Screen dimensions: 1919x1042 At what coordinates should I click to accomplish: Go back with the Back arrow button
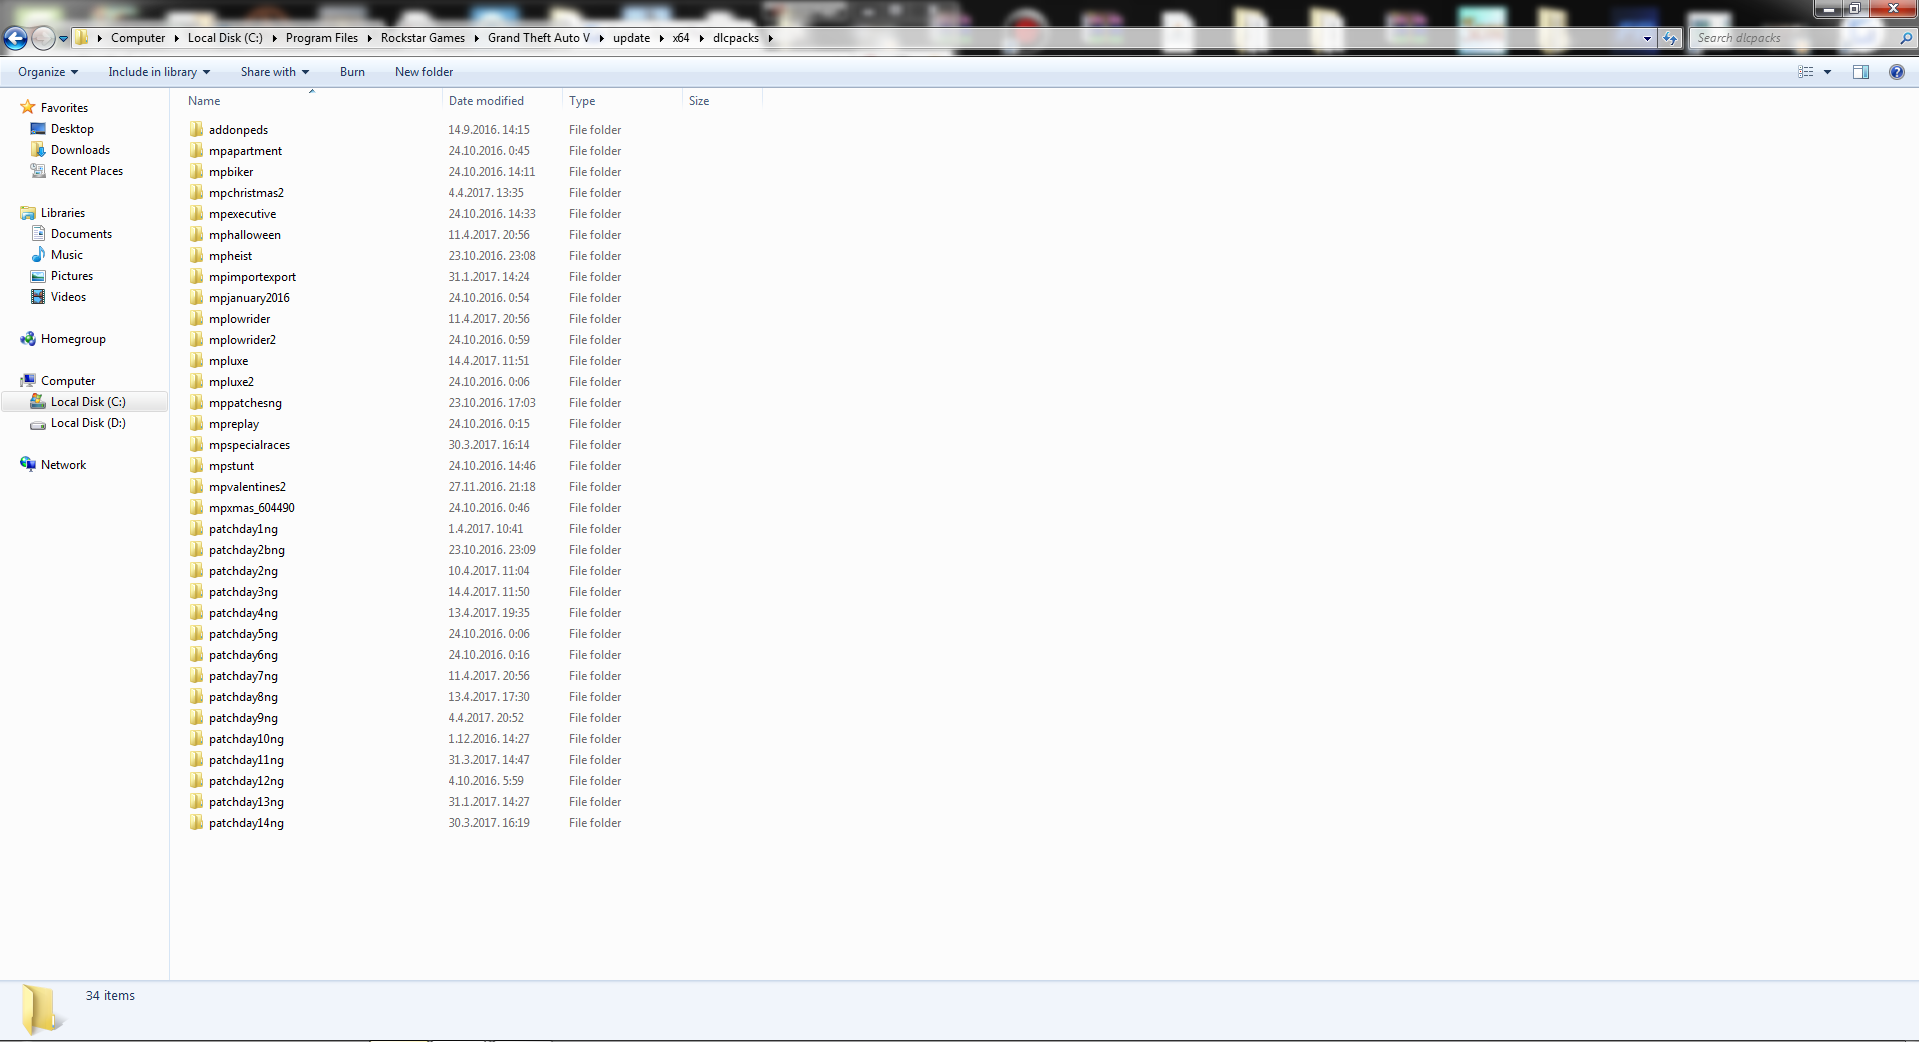15,38
